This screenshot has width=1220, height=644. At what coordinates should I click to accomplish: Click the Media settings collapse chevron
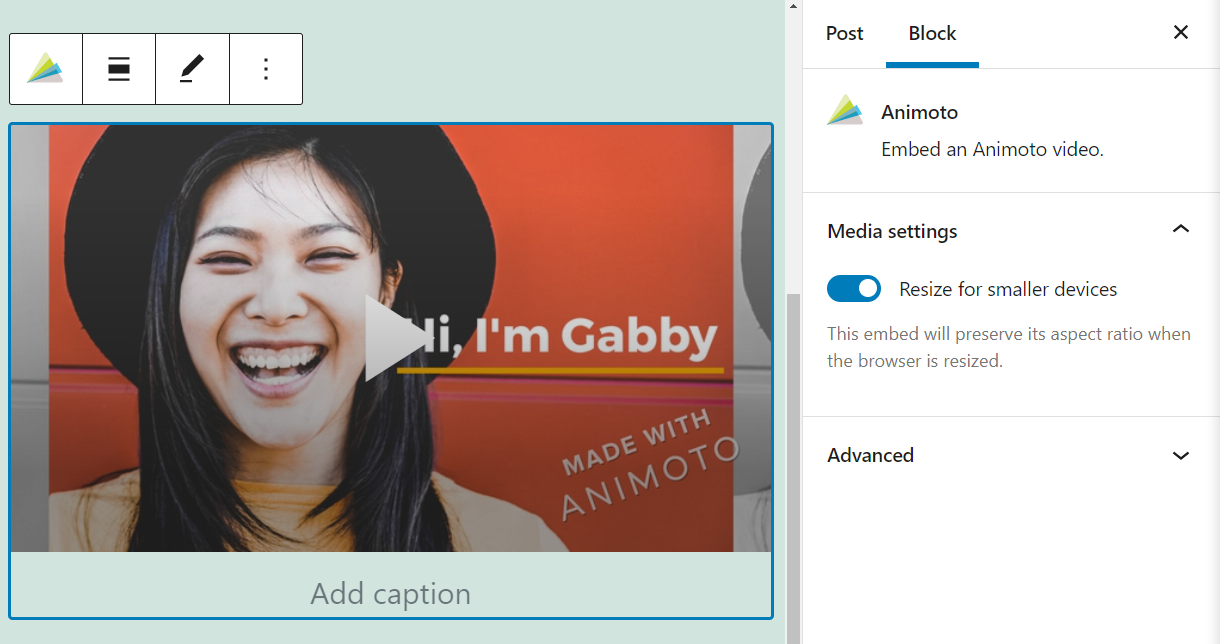pyautogui.click(x=1181, y=229)
